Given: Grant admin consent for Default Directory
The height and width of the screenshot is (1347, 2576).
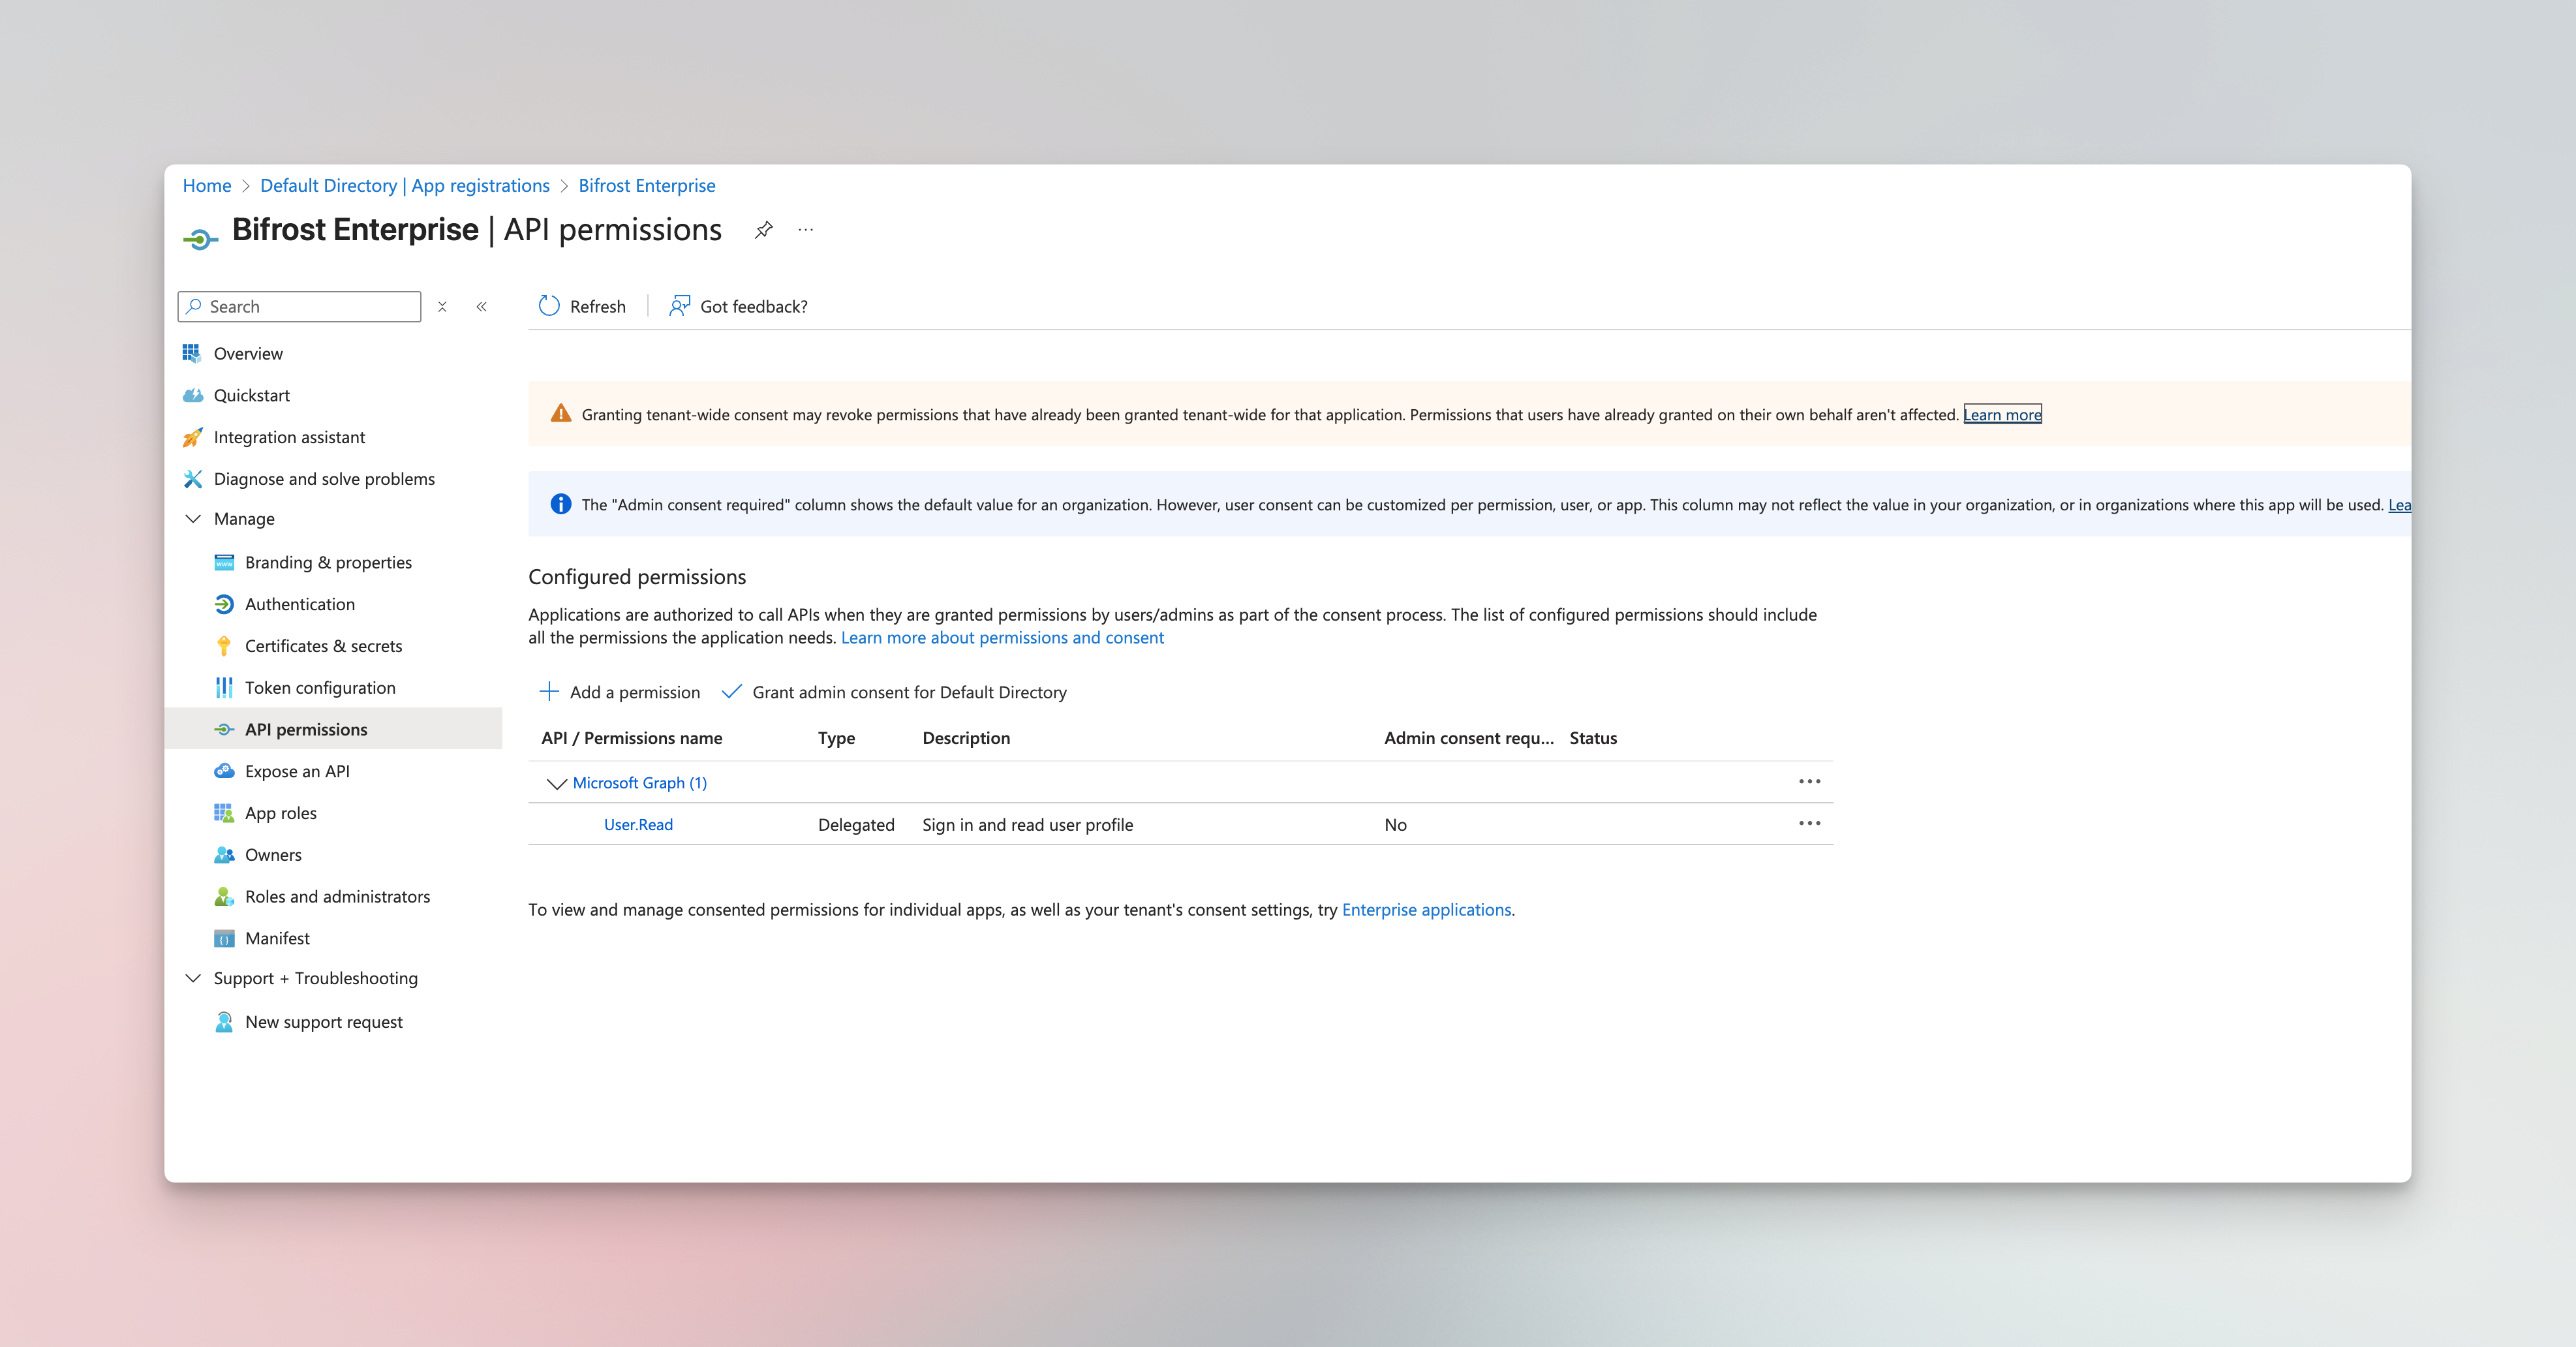Looking at the screenshot, I should (x=894, y=692).
